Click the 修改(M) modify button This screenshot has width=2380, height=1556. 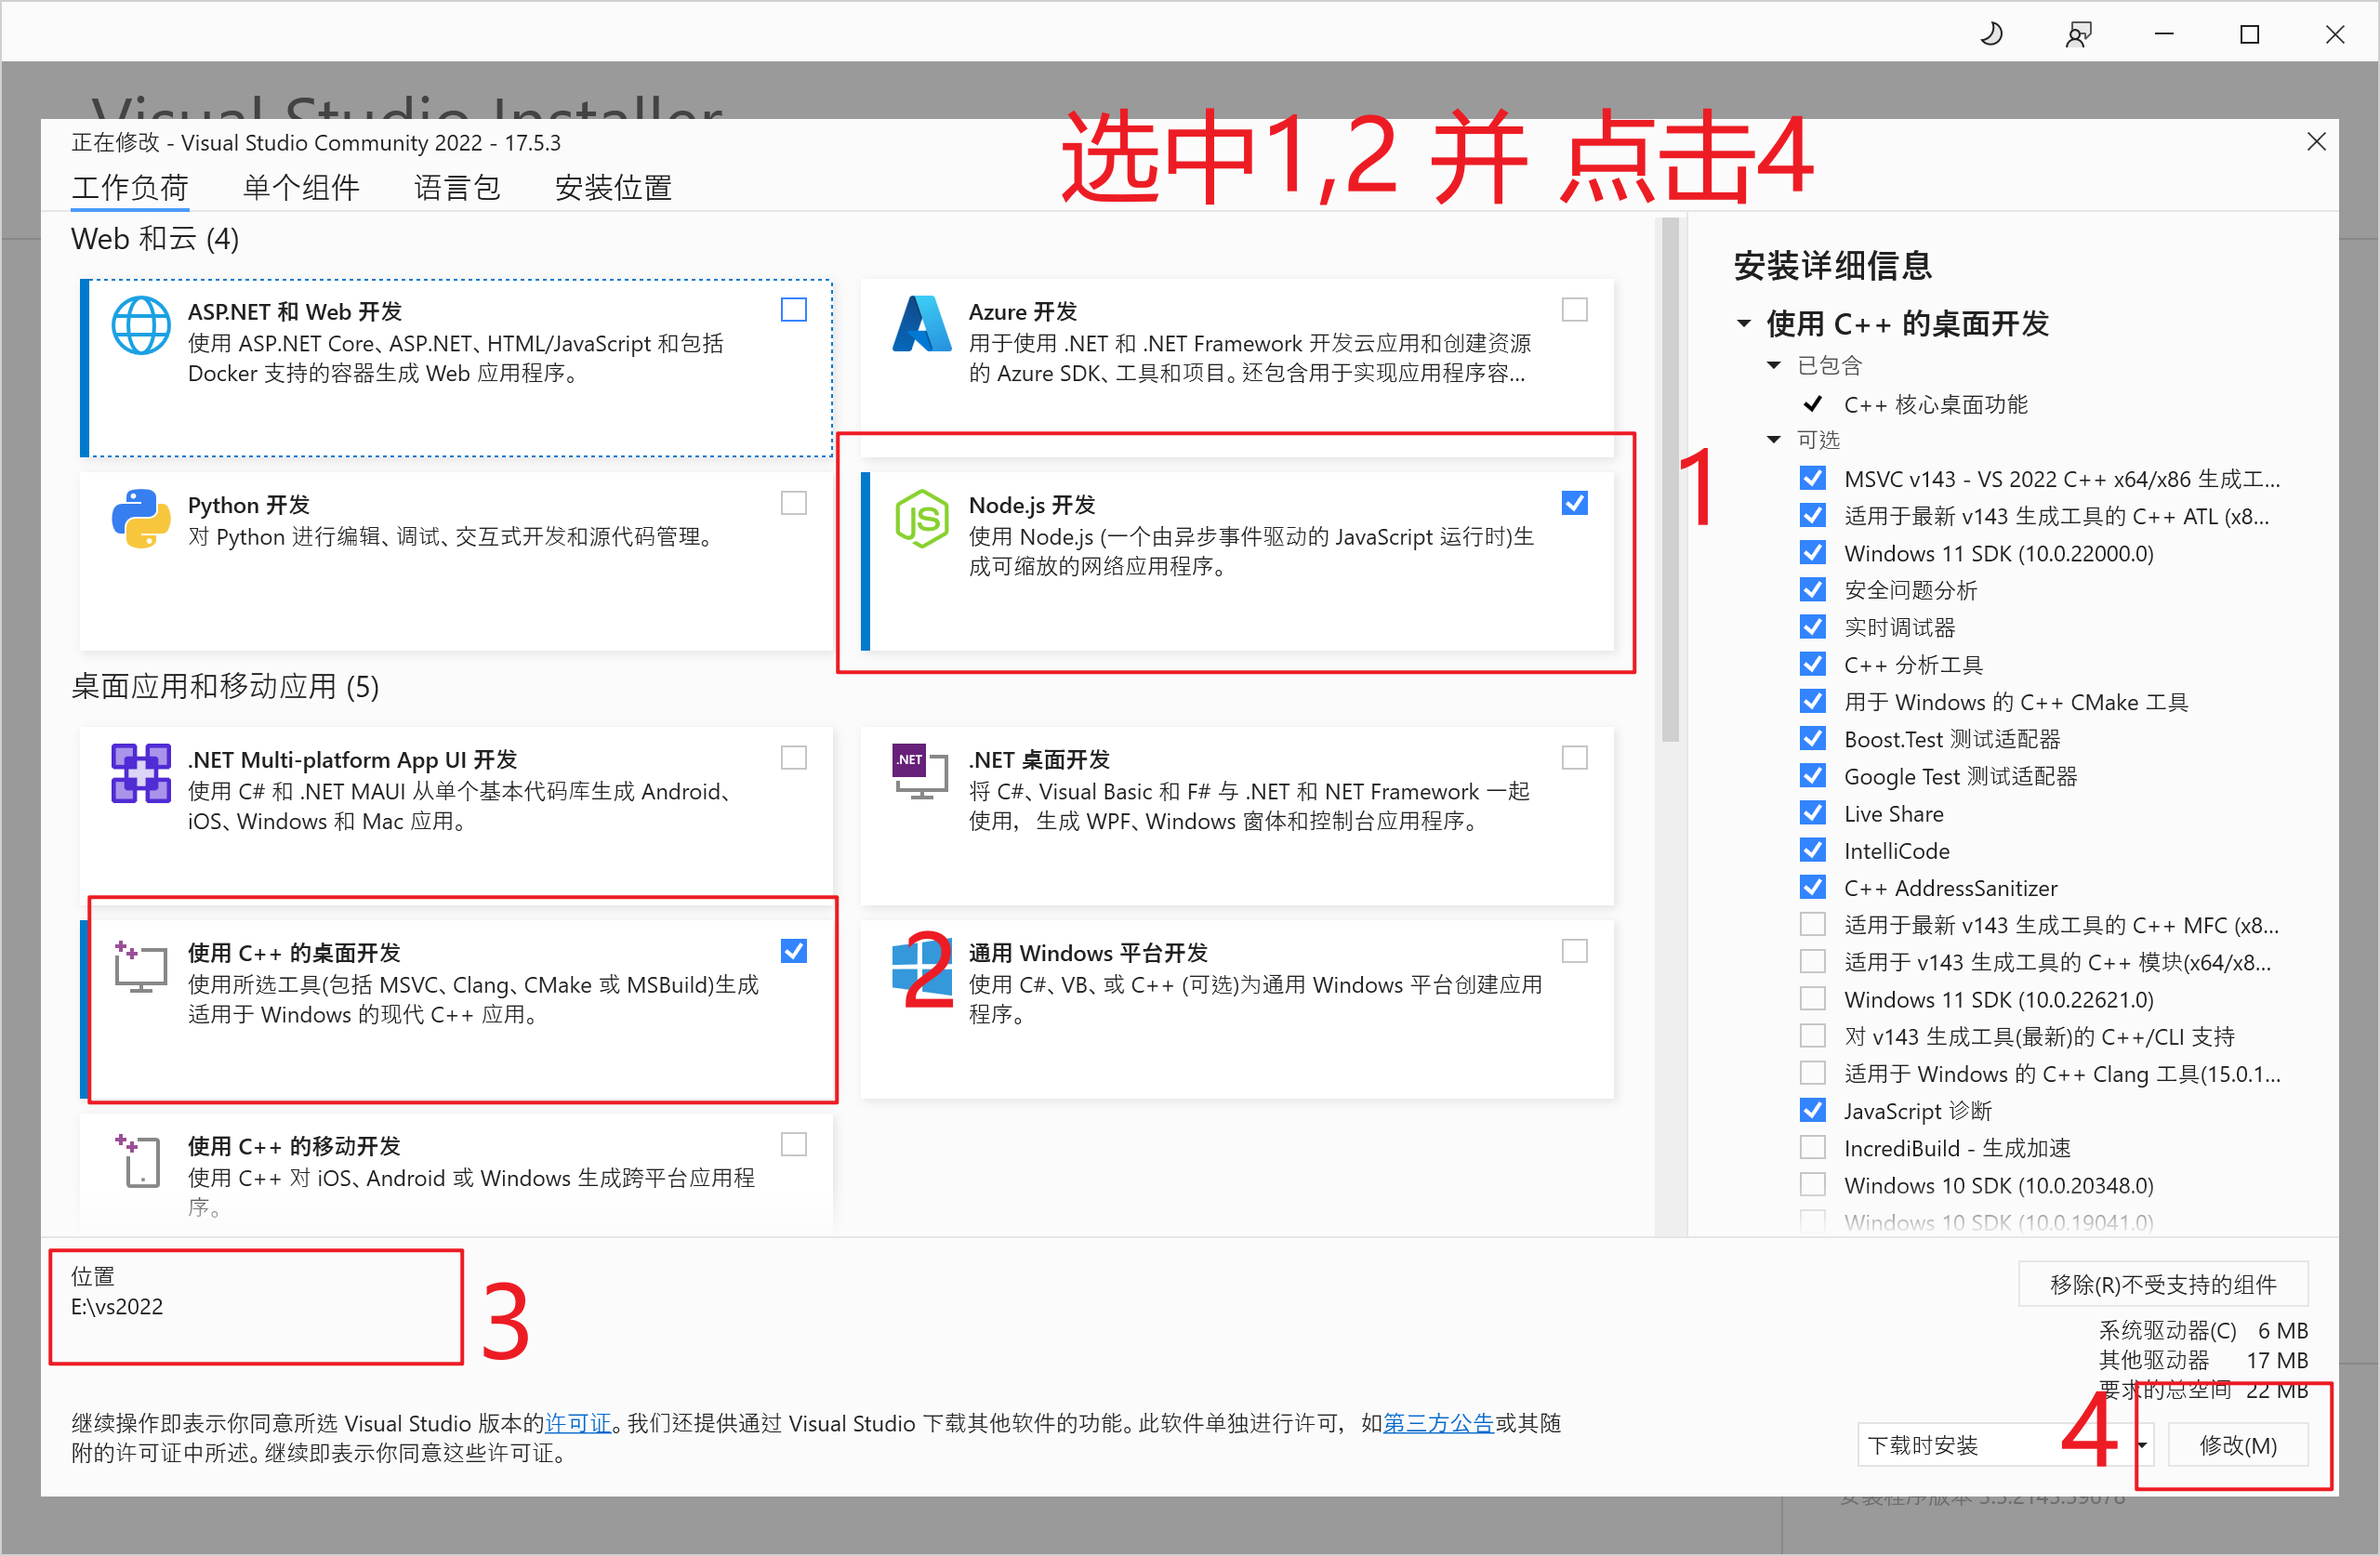coord(2238,1445)
